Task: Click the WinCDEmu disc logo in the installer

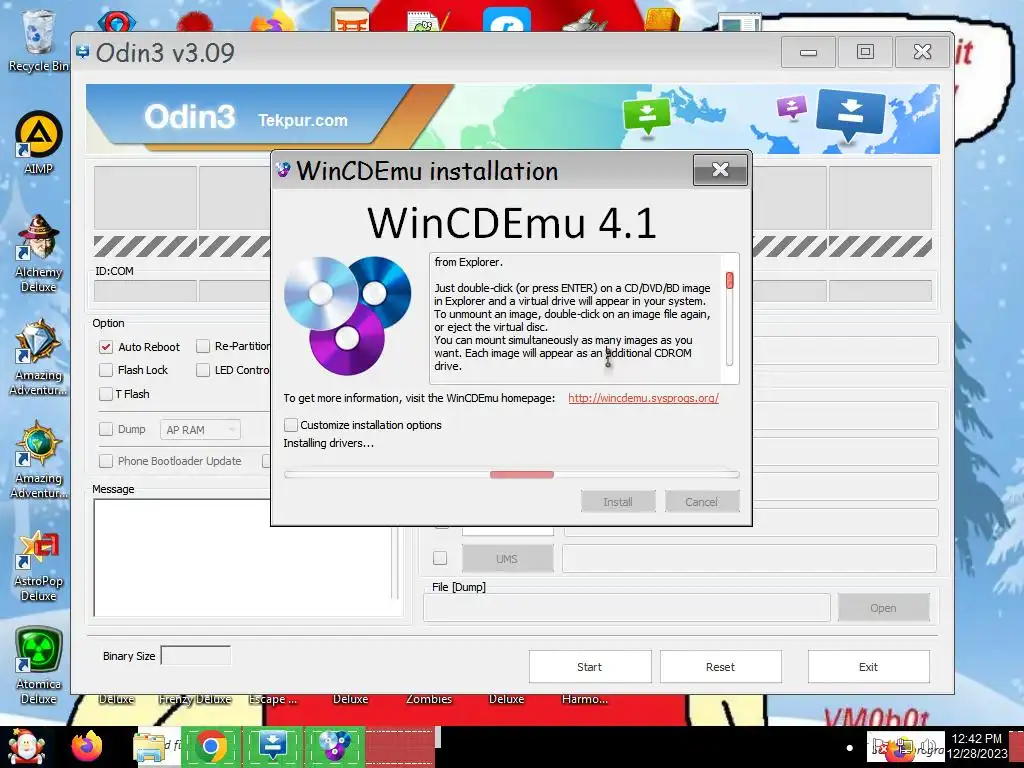Action: (x=347, y=315)
